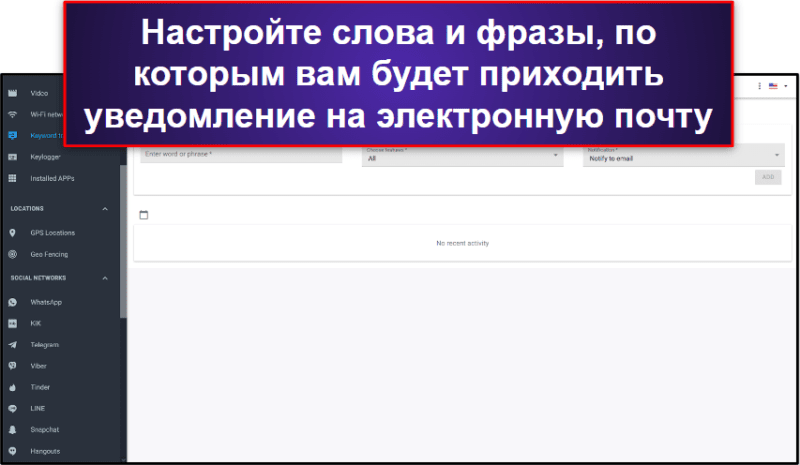Open LINE in sidebar
Image resolution: width=800 pixels, height=465 pixels.
38,408
